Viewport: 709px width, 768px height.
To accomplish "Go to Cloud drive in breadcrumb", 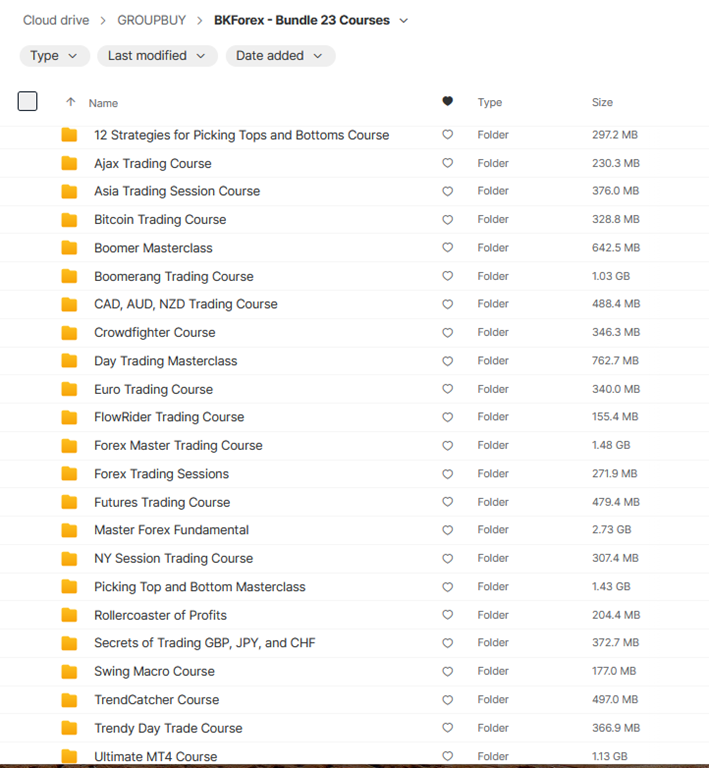I will pyautogui.click(x=56, y=20).
